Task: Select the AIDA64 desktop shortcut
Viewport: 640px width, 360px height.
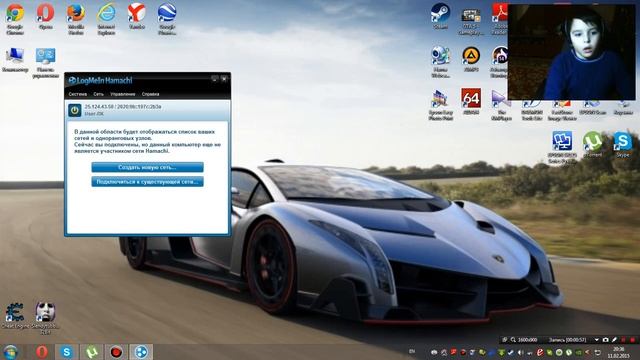Action: click(x=471, y=101)
